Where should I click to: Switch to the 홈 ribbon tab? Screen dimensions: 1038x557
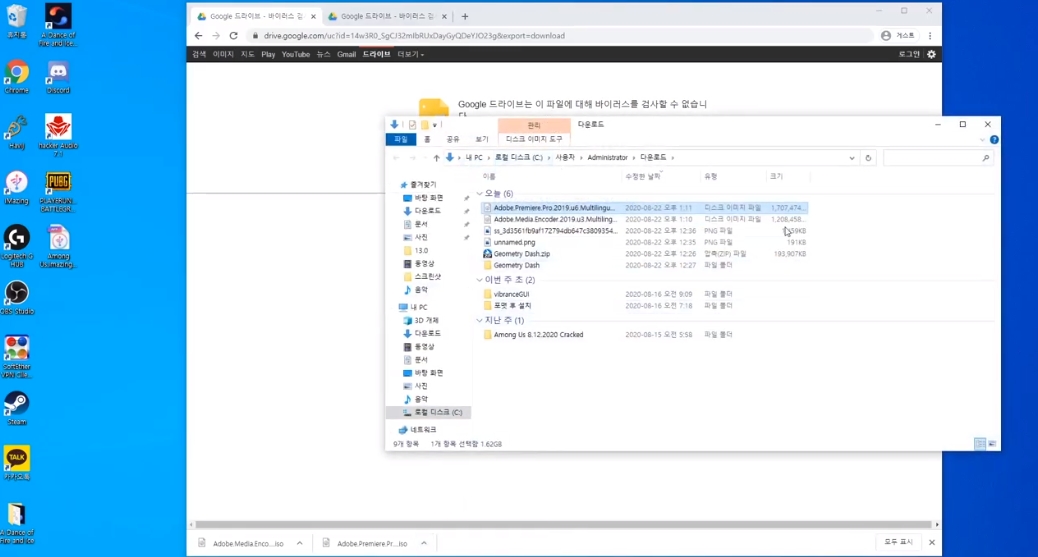point(427,139)
